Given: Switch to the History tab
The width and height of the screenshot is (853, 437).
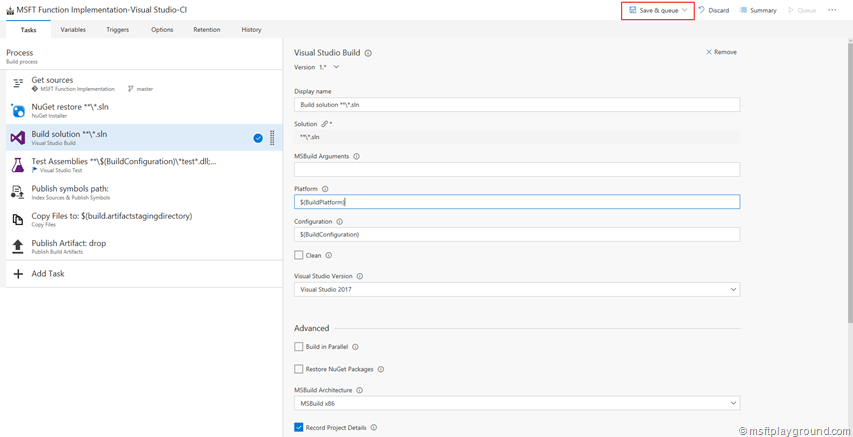Looking at the screenshot, I should (x=251, y=29).
